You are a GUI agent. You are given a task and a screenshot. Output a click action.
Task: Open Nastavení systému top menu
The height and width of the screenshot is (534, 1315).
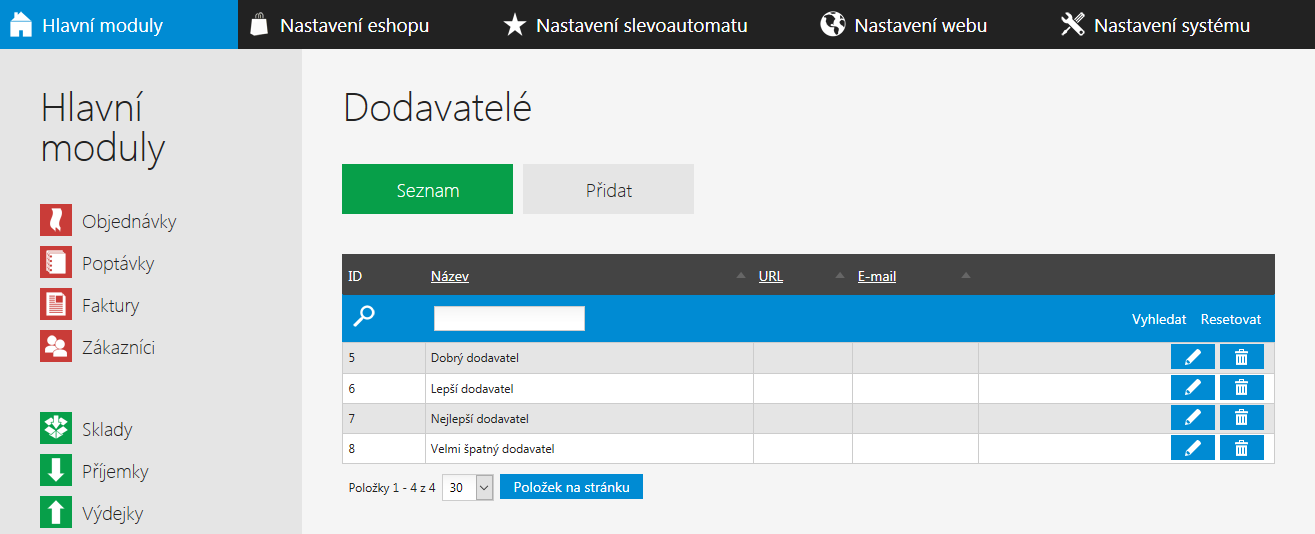(x=1155, y=25)
